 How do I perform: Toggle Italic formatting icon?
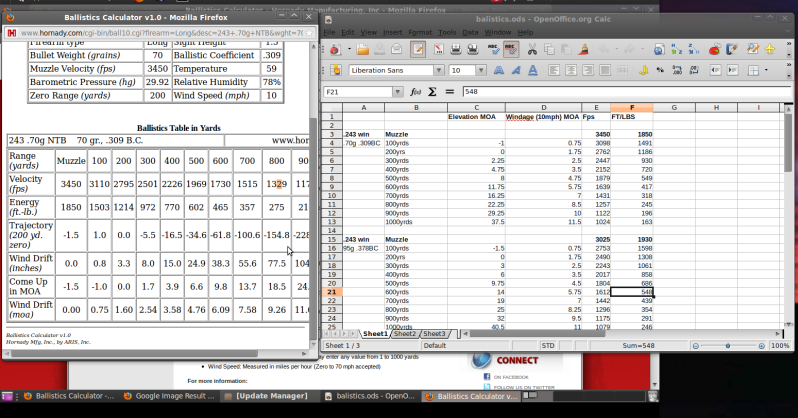[516, 70]
